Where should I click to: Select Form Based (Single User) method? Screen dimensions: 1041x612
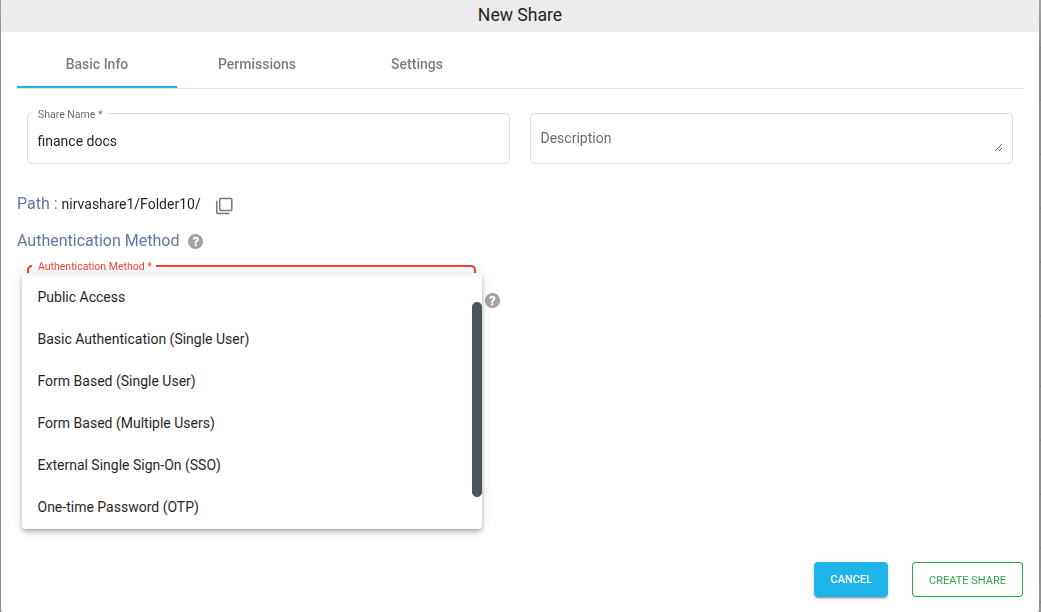point(116,381)
